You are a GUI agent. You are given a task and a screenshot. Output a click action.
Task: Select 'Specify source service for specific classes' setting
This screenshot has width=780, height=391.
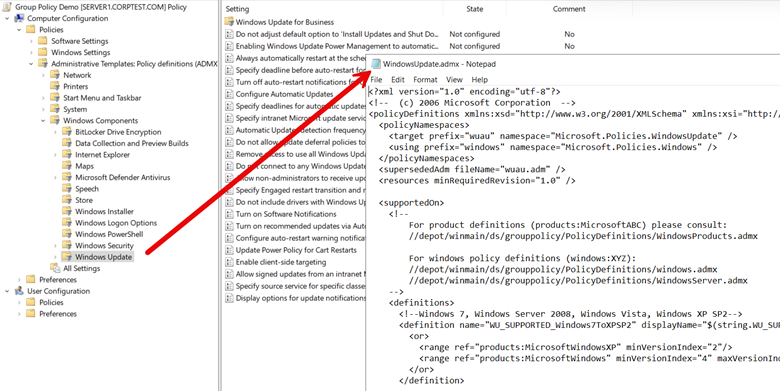point(300,286)
